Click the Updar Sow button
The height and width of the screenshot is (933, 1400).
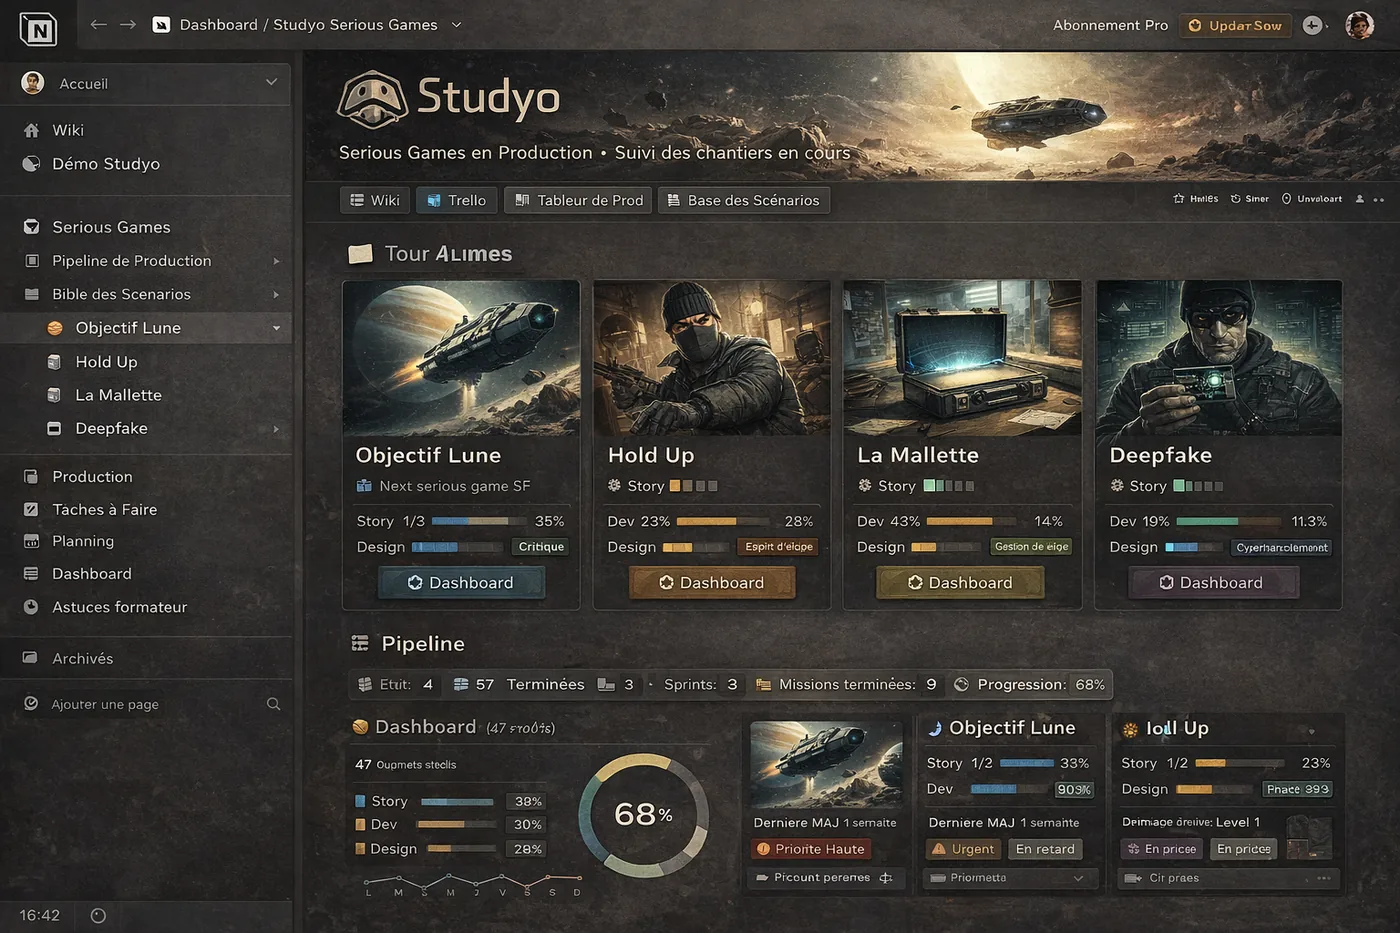point(1235,25)
